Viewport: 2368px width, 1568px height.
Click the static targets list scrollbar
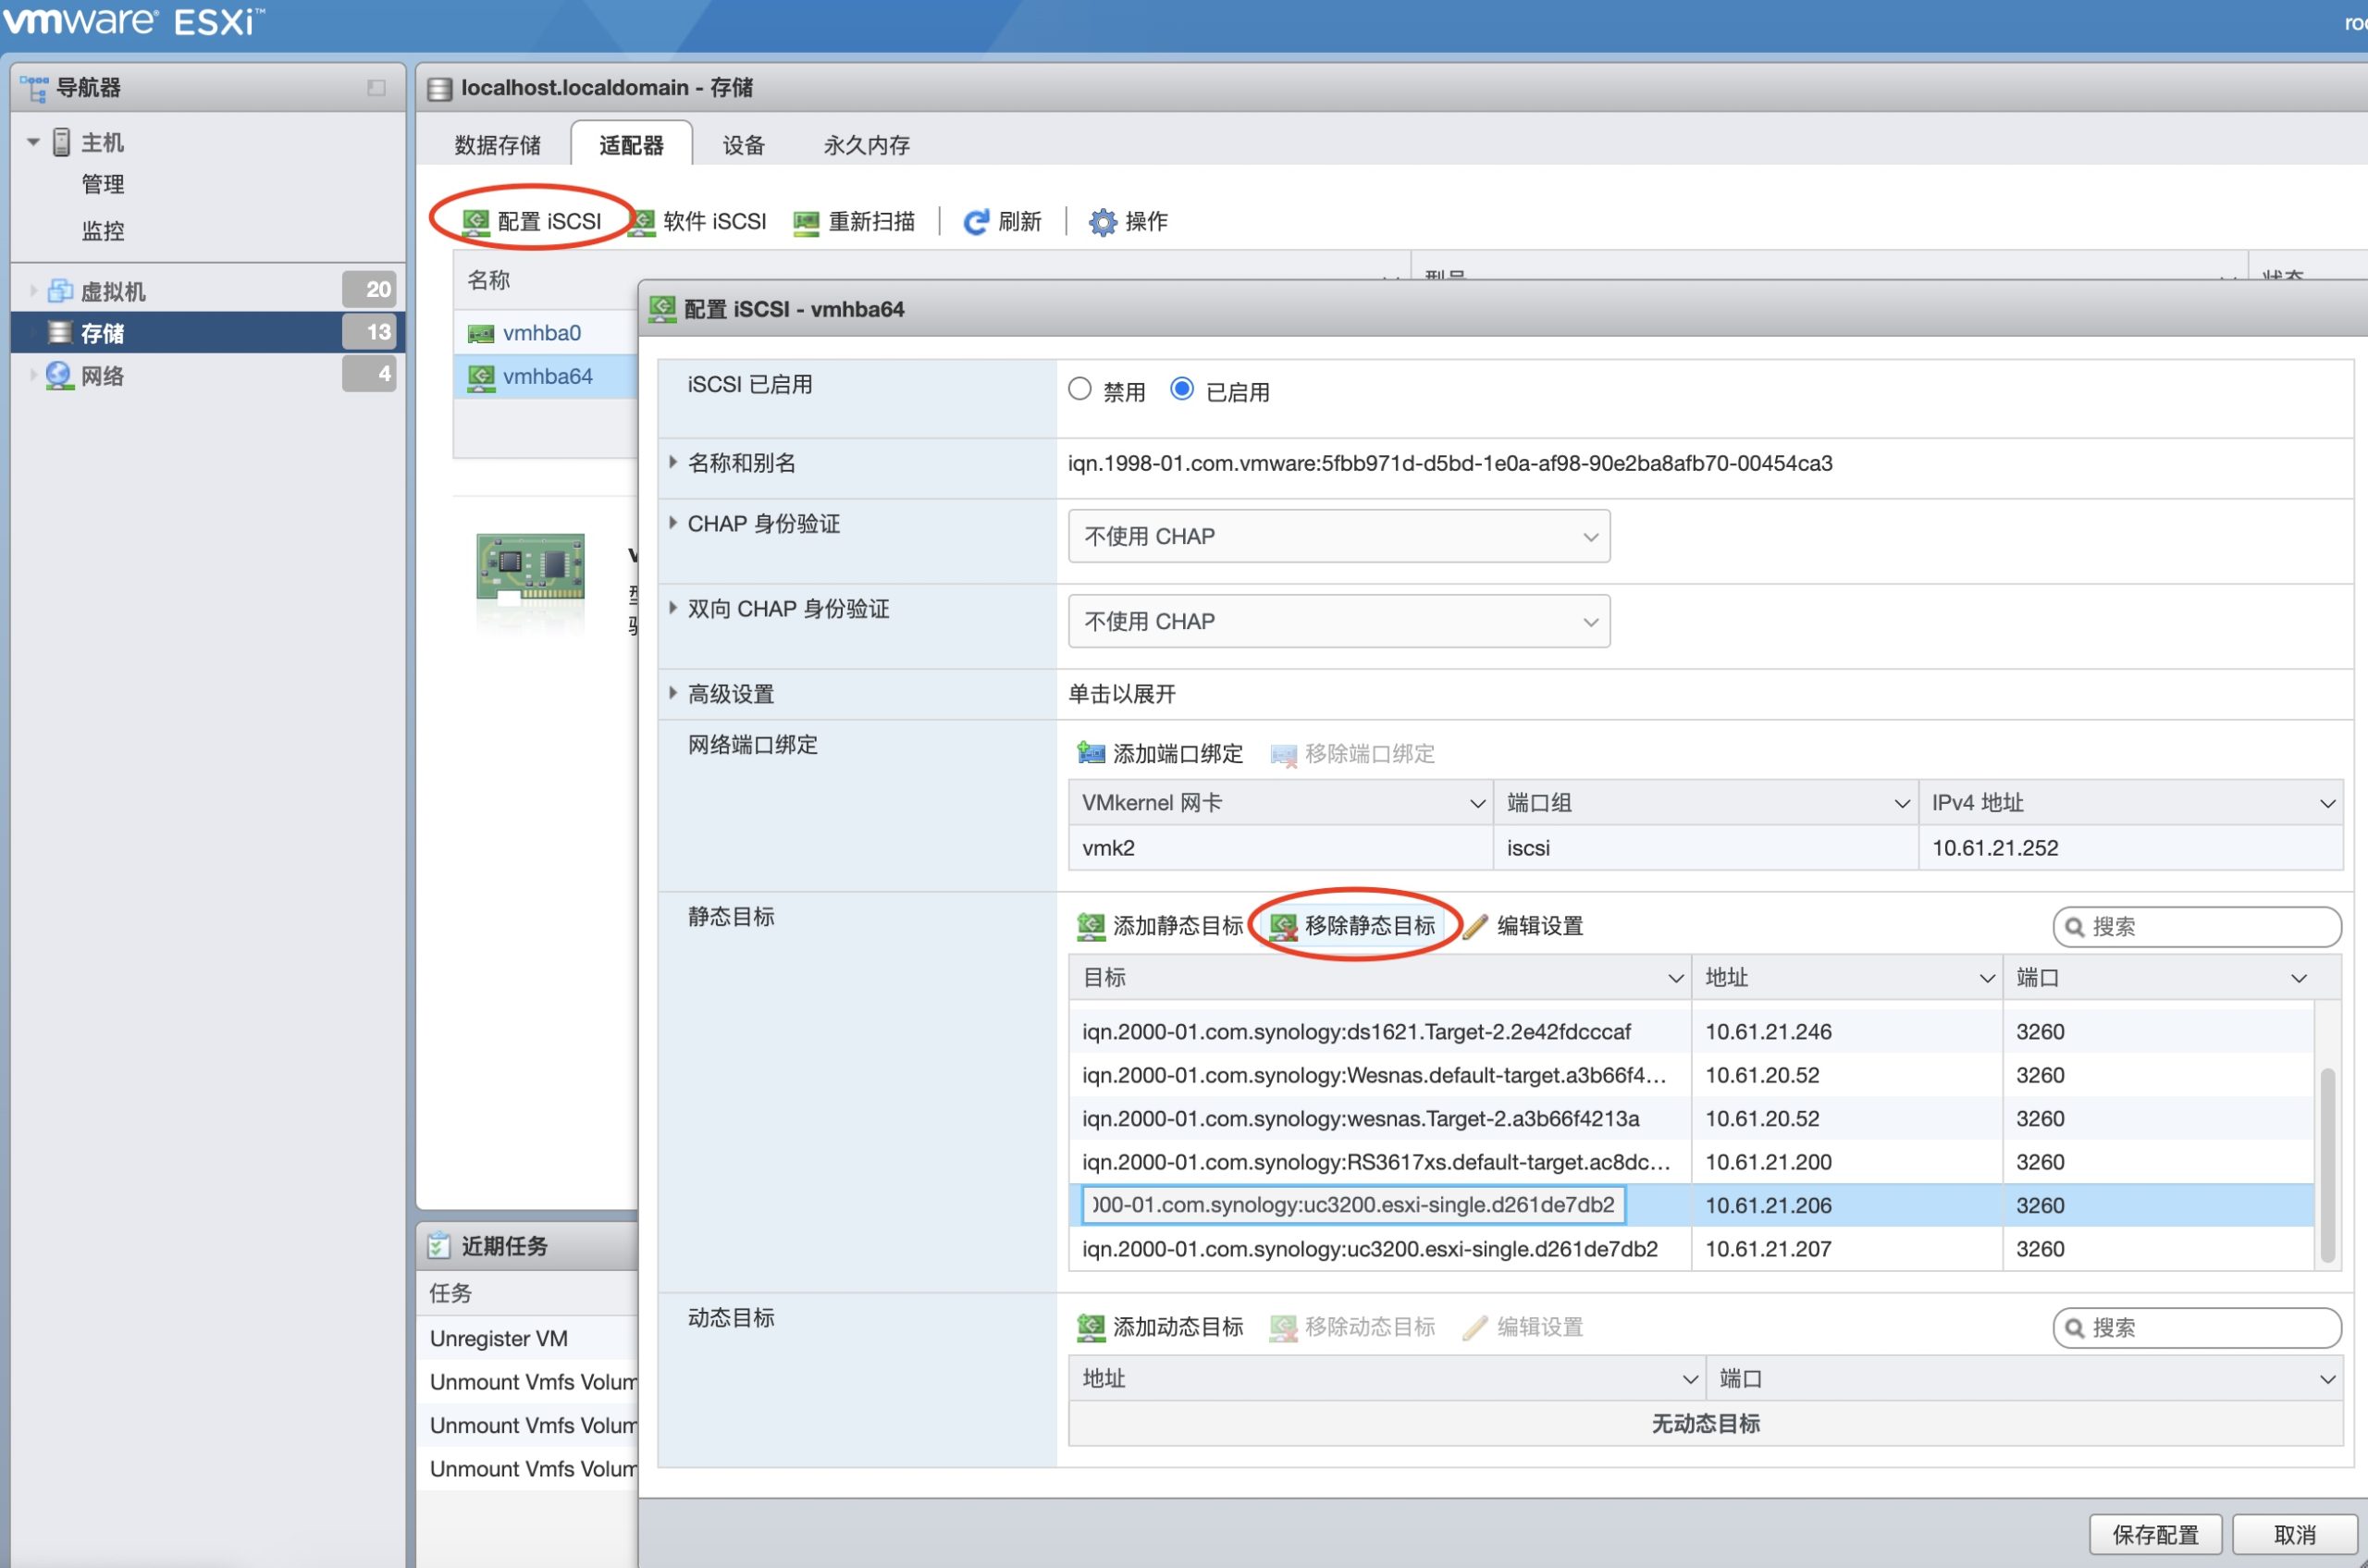[x=2328, y=1165]
